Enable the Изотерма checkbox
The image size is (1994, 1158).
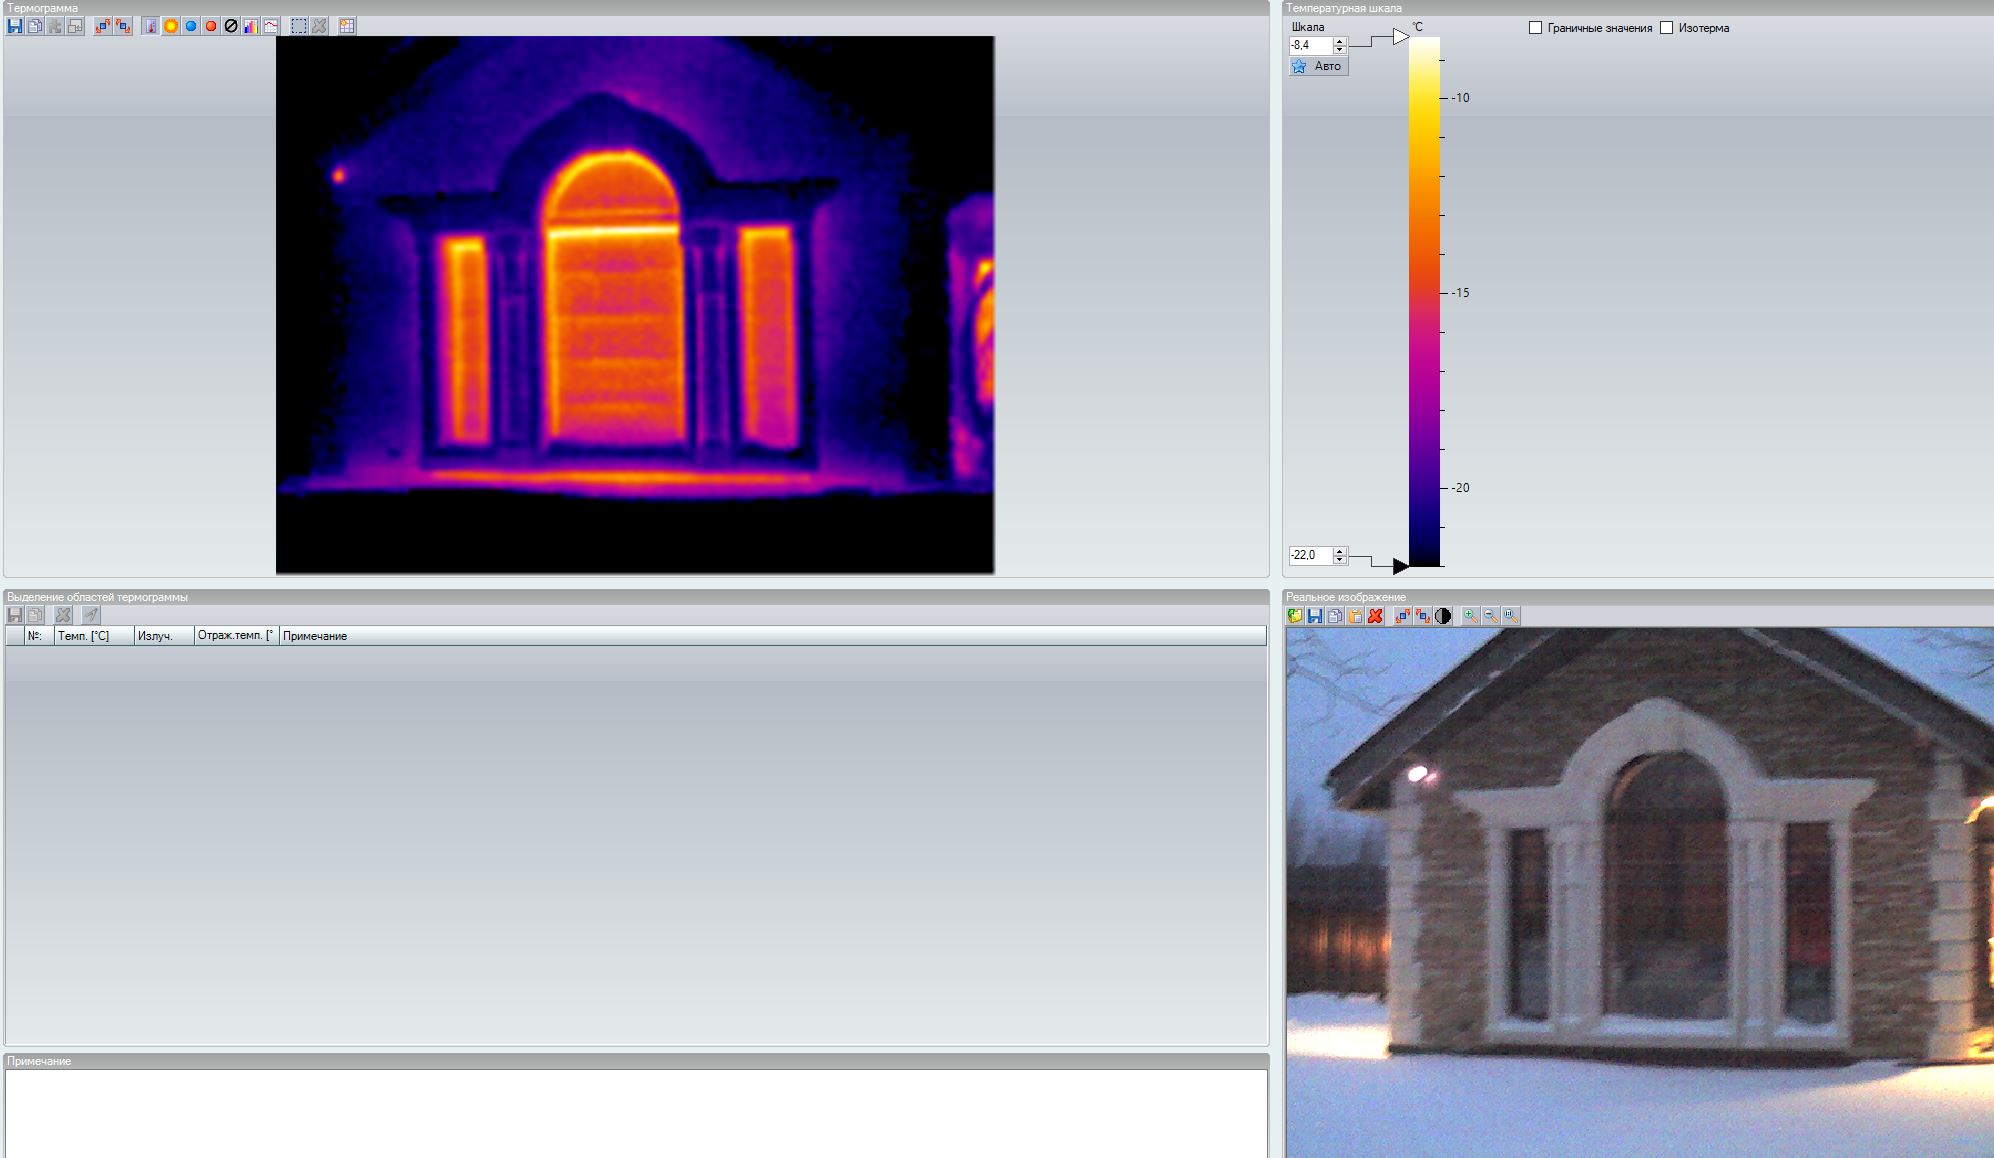[1667, 28]
